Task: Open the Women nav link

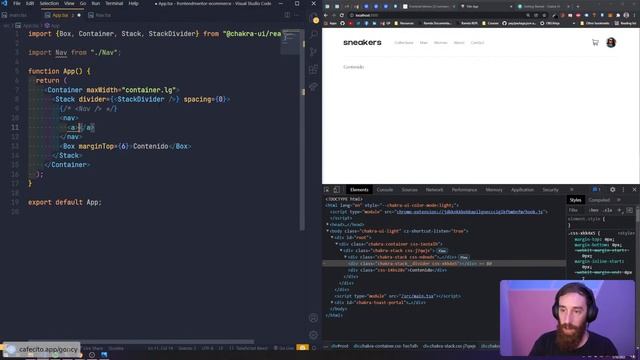Action: pyautogui.click(x=440, y=42)
